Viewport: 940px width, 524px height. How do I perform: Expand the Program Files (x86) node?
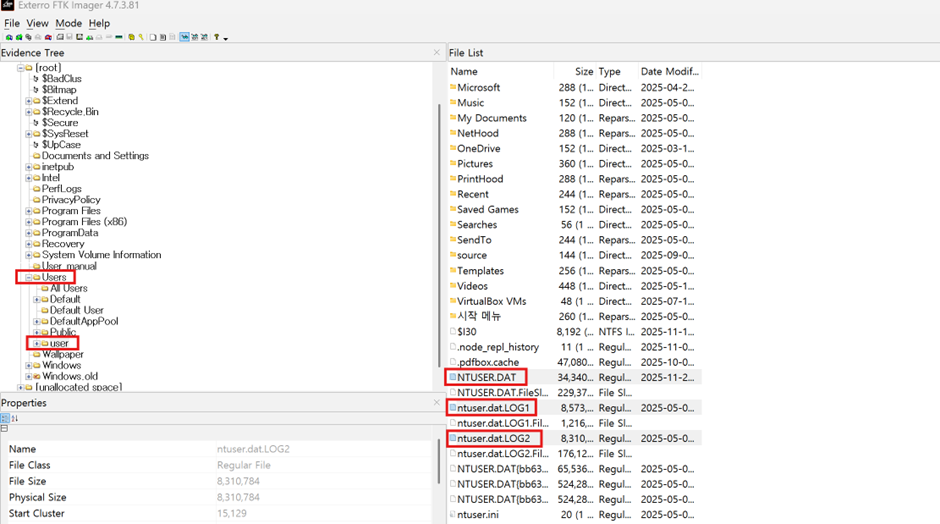(x=28, y=222)
